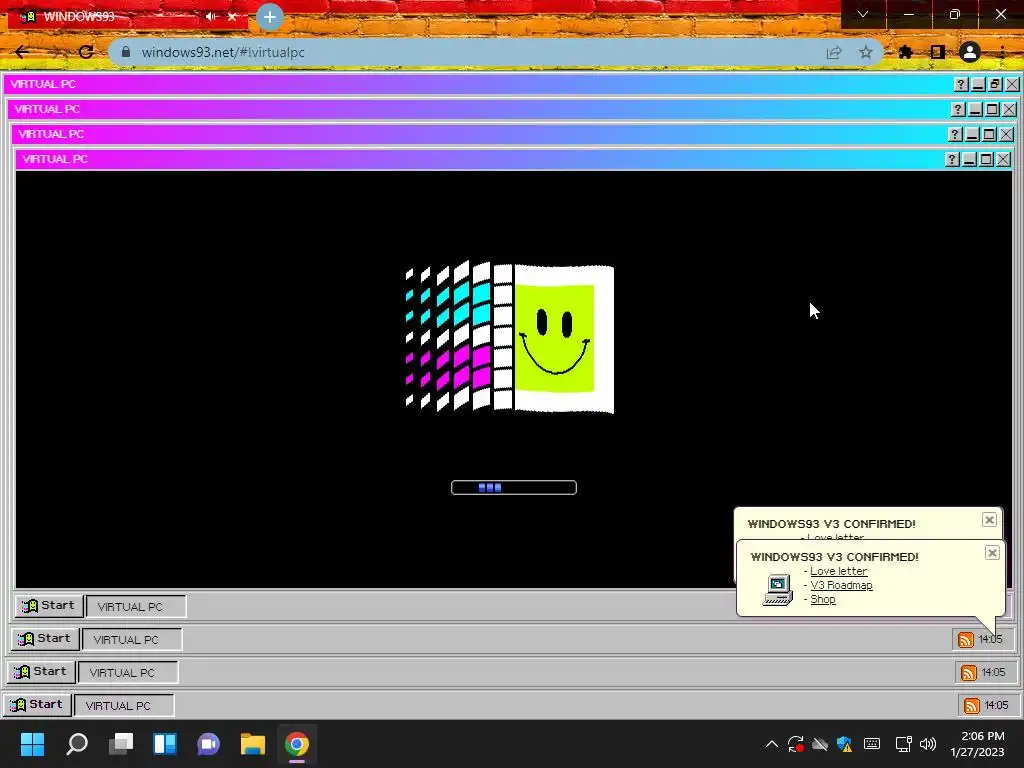Click RSS feed icon in outermost Windows93 taskbar
This screenshot has height=768, width=1024.
(x=972, y=705)
